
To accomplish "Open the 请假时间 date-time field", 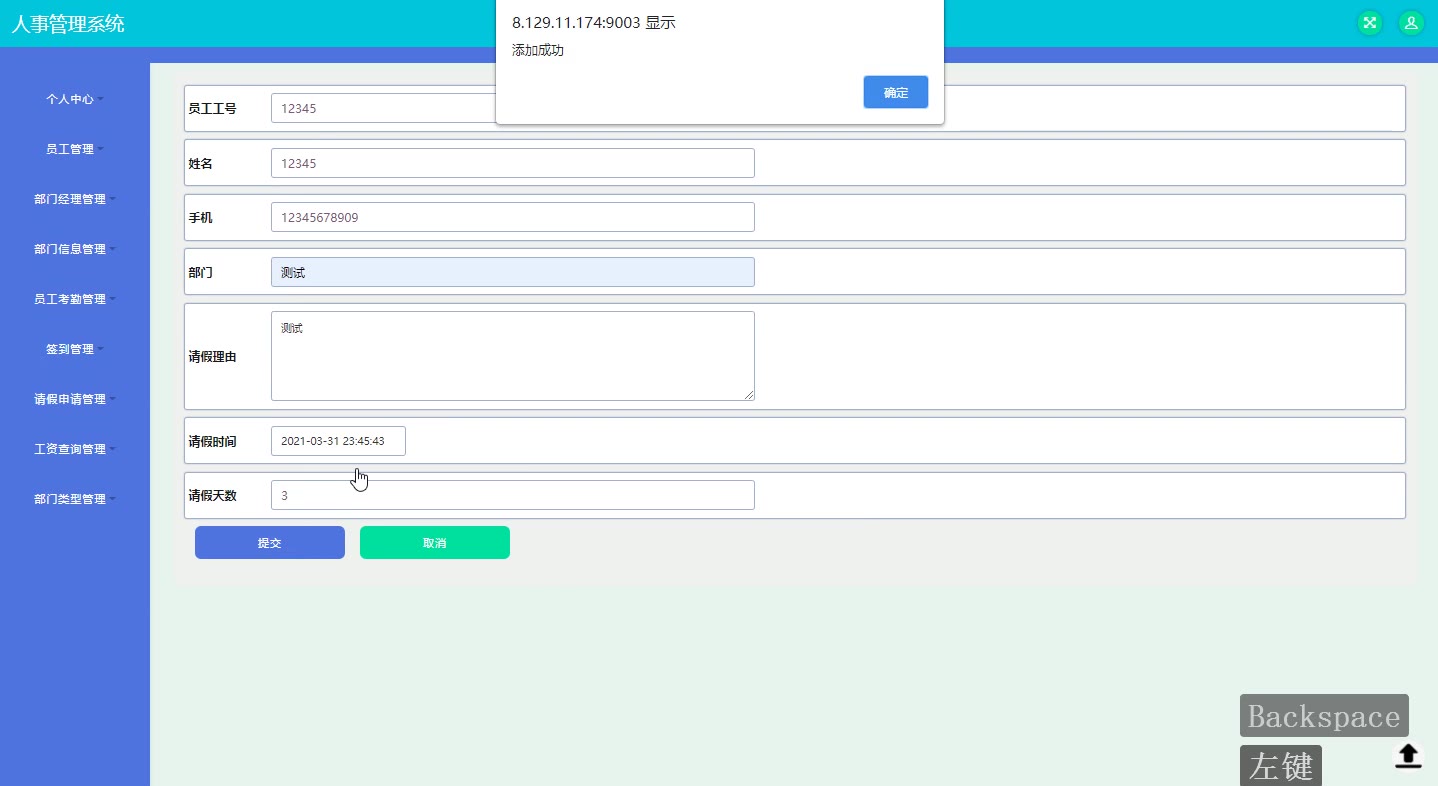I will 338,441.
